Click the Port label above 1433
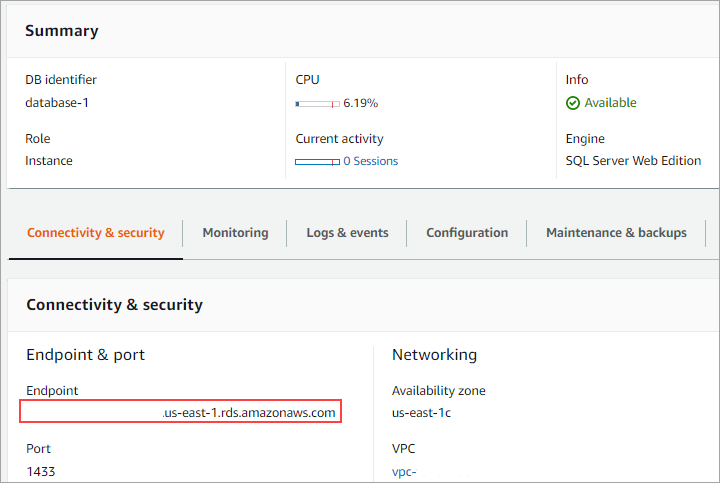 (x=38, y=449)
